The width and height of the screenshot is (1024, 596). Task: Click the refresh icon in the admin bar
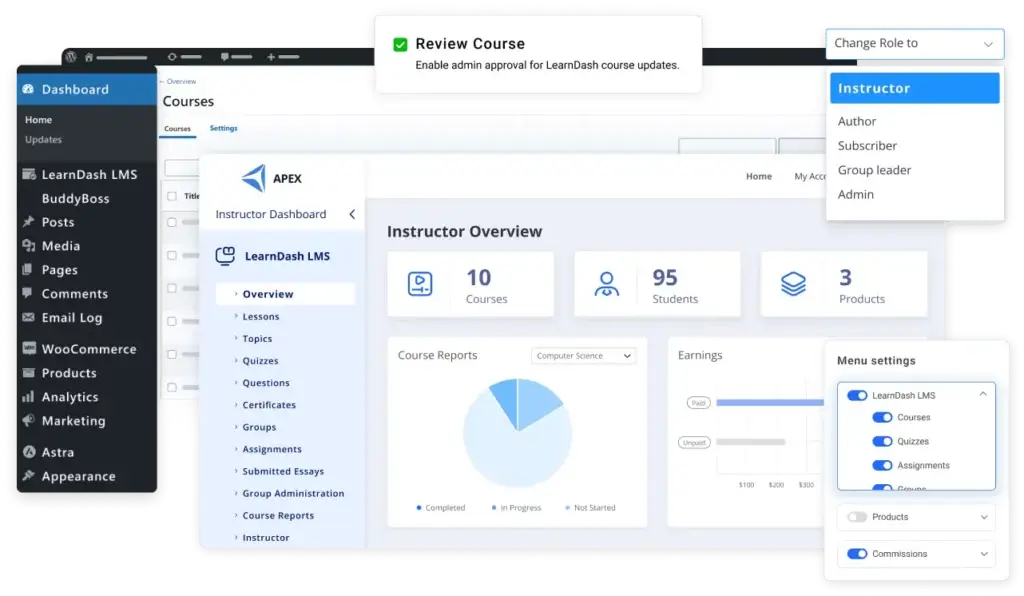point(172,57)
